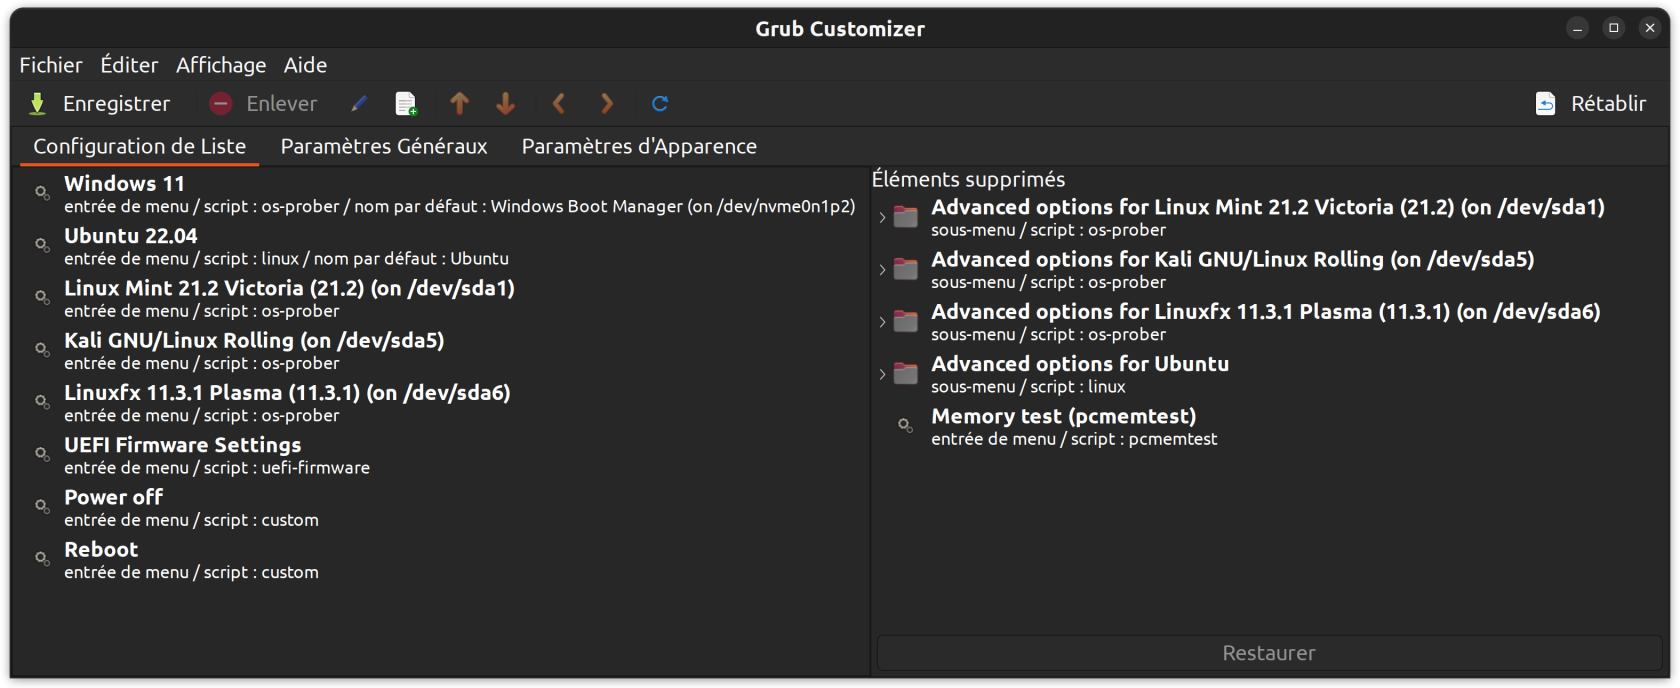Click the gear icon beside Windows 11
The height and width of the screenshot is (688, 1680).
pos(42,193)
